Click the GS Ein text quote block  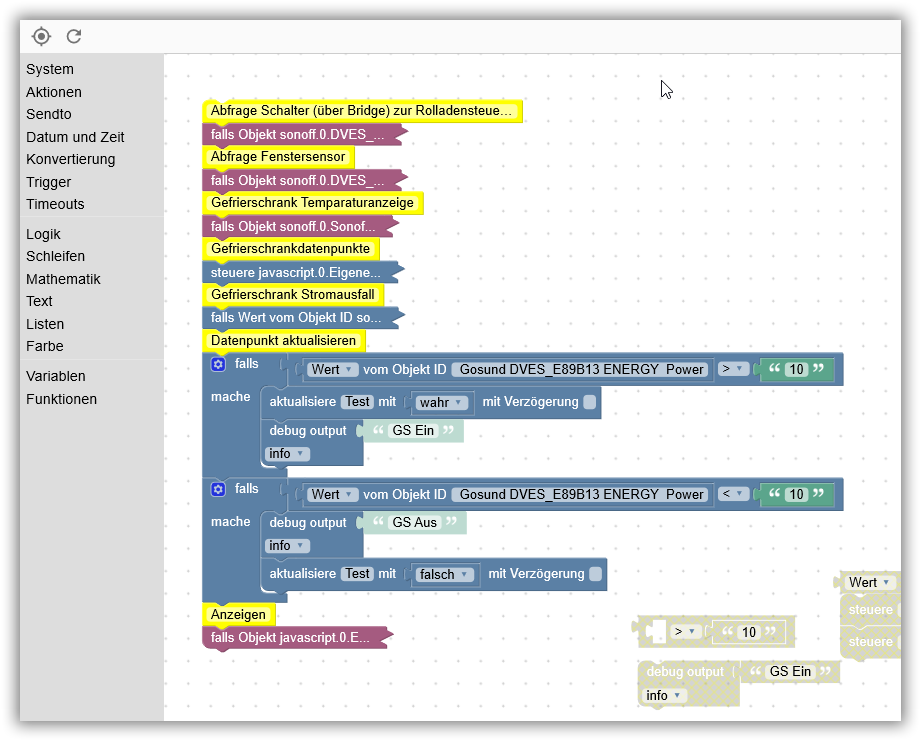tap(413, 430)
